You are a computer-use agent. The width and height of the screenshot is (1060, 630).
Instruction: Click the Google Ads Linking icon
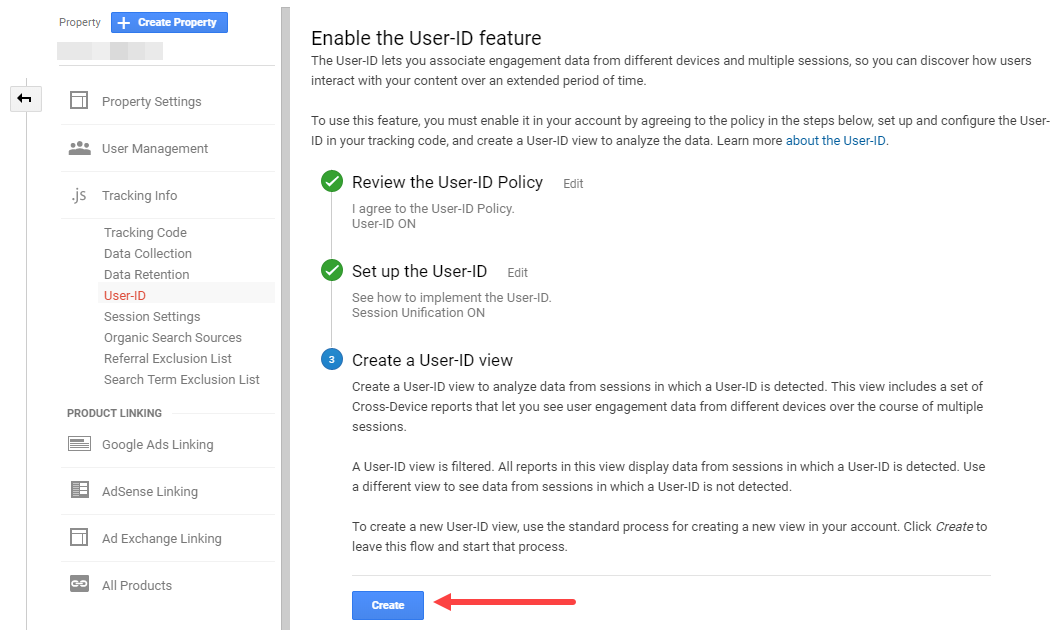(79, 444)
